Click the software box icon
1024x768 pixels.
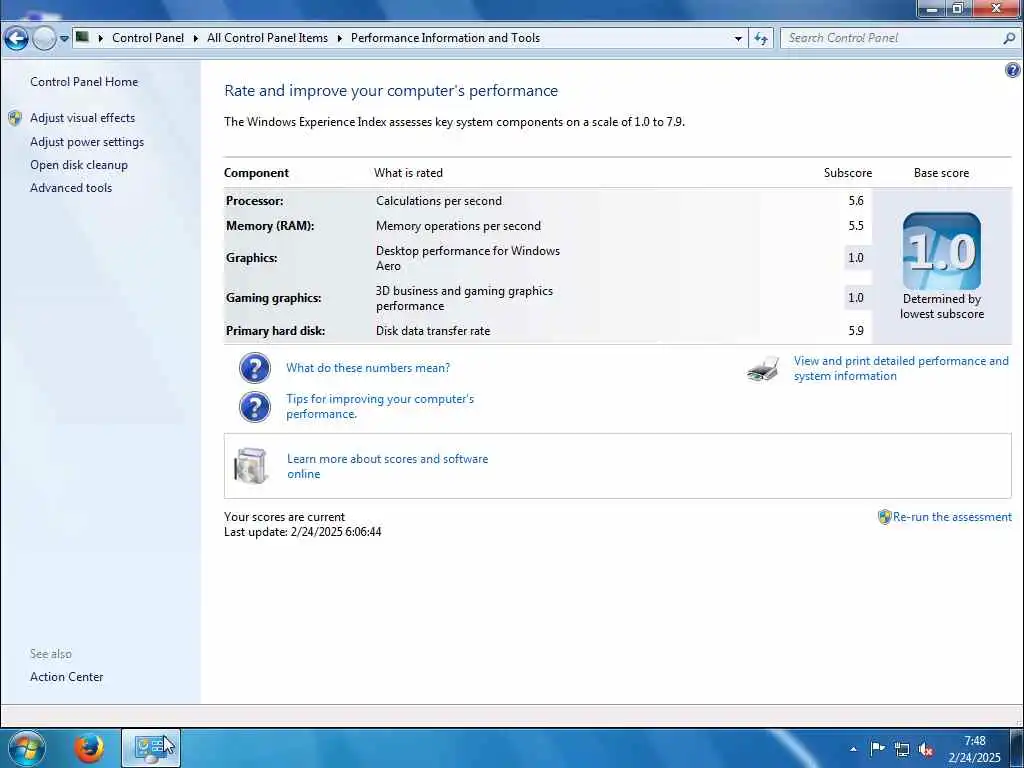tap(251, 466)
